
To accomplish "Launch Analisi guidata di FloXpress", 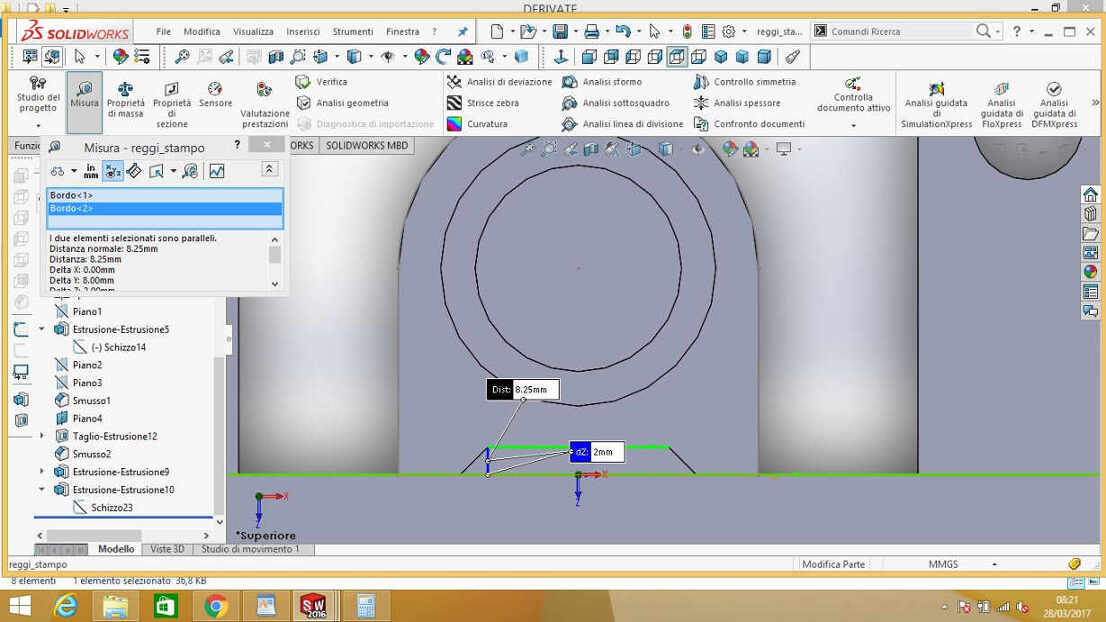I will (1002, 105).
